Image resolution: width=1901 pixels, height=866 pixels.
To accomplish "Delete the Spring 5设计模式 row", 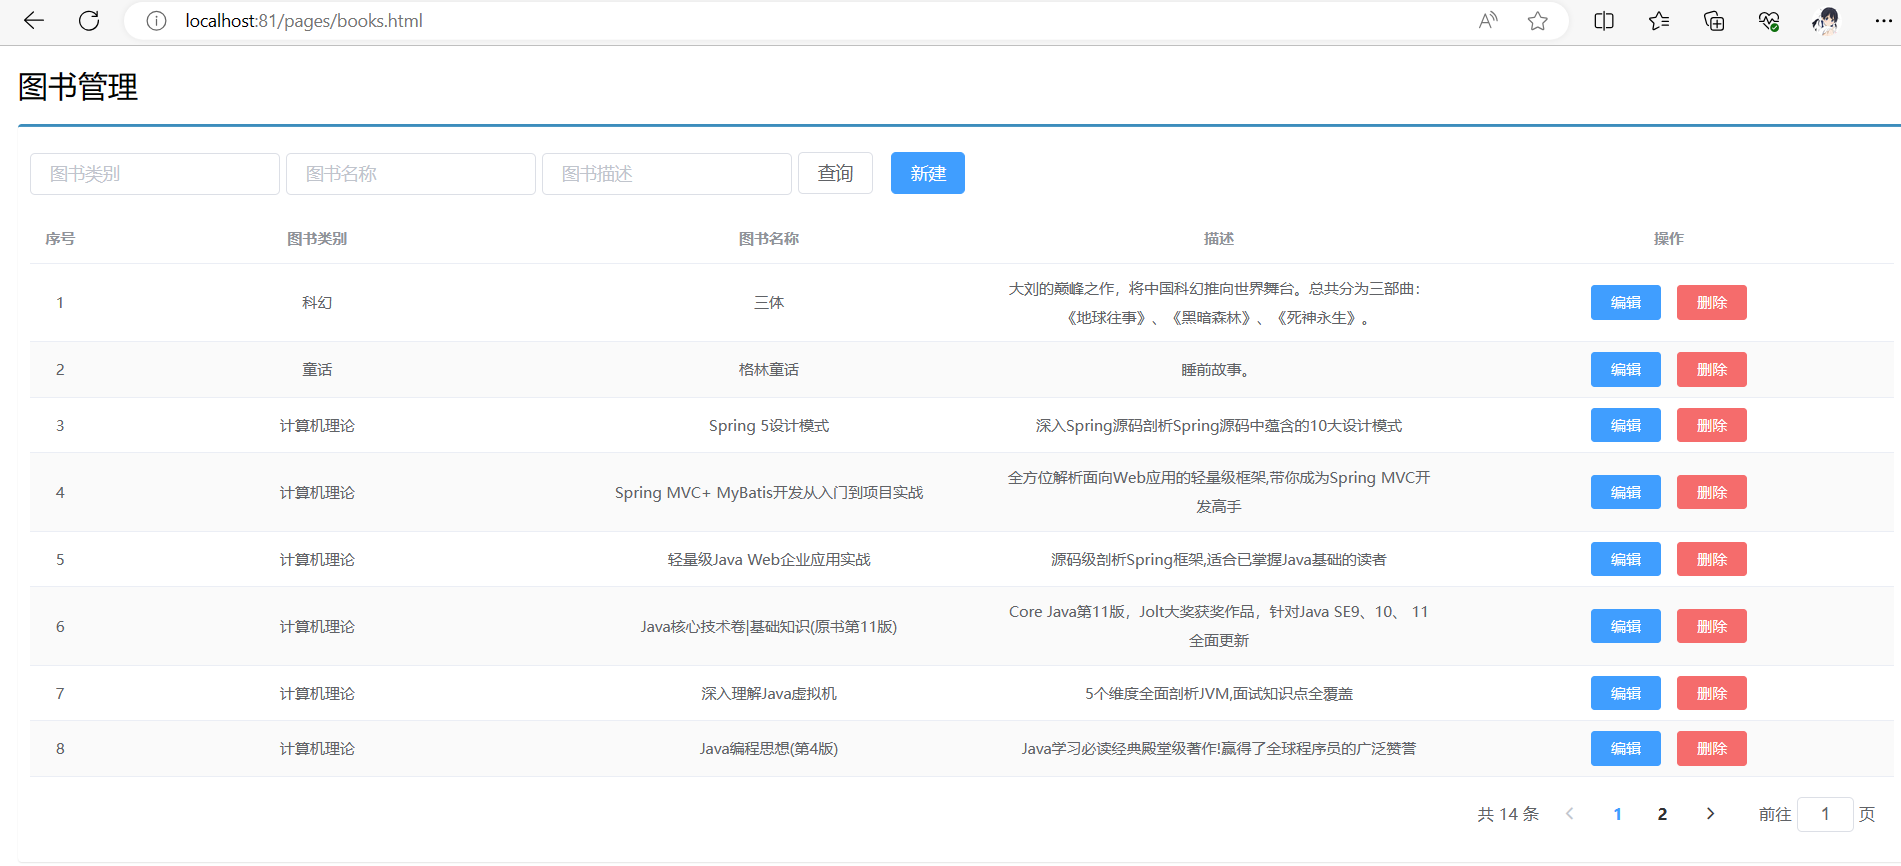I will [x=1712, y=425].
